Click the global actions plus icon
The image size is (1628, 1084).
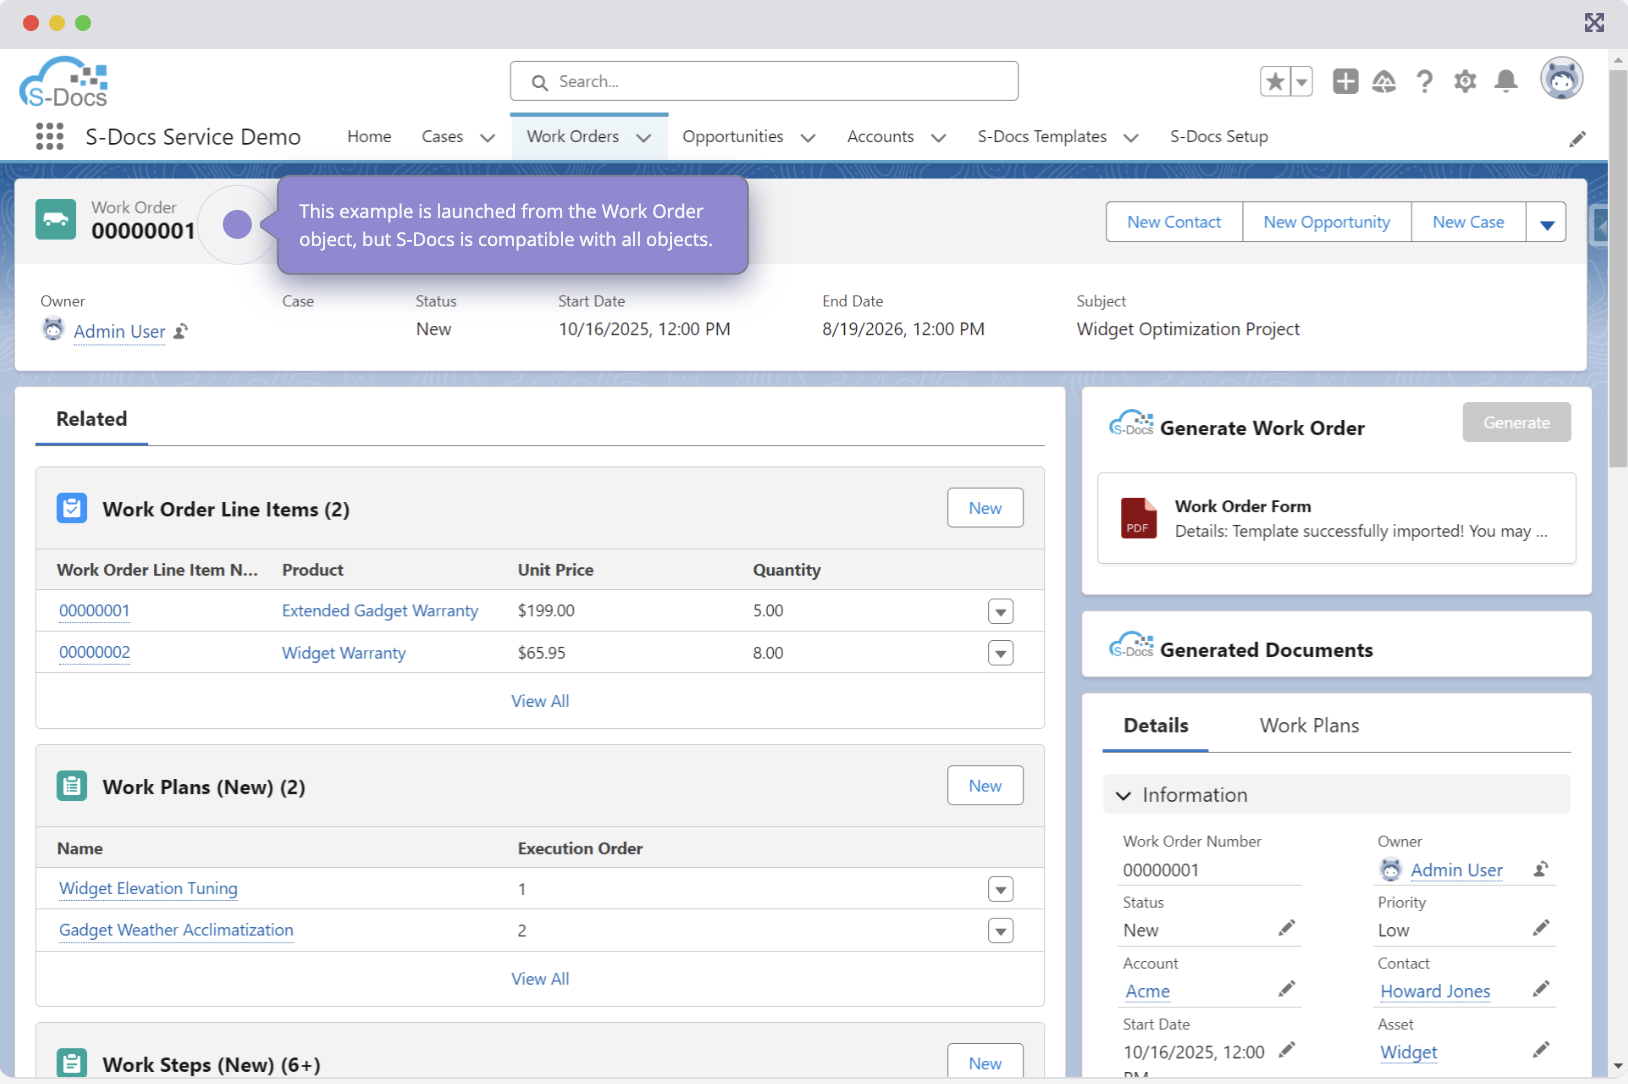[1345, 81]
